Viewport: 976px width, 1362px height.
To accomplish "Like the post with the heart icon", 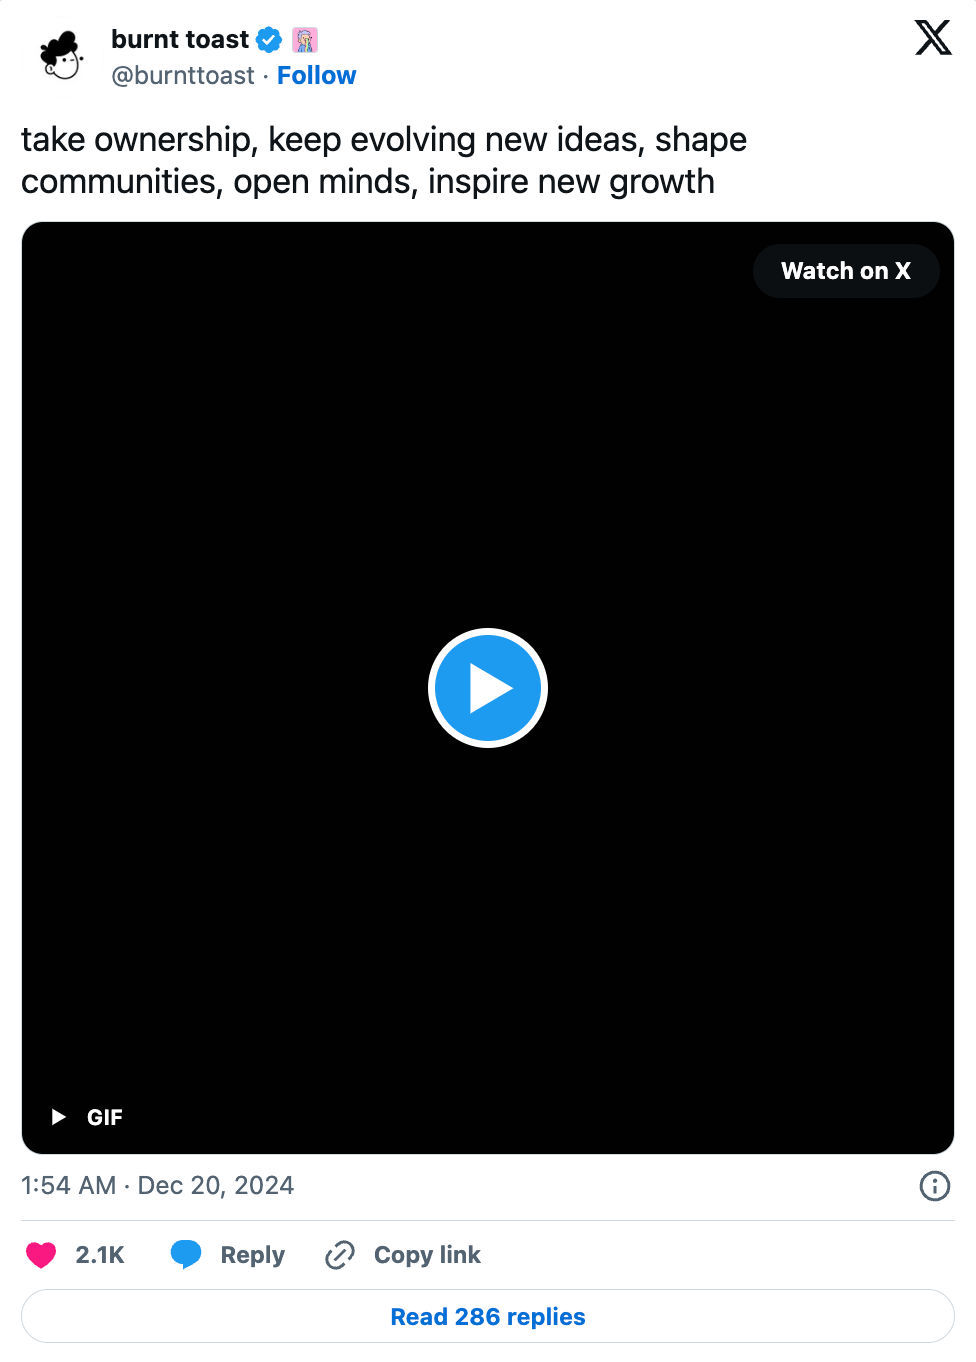I will tap(41, 1255).
